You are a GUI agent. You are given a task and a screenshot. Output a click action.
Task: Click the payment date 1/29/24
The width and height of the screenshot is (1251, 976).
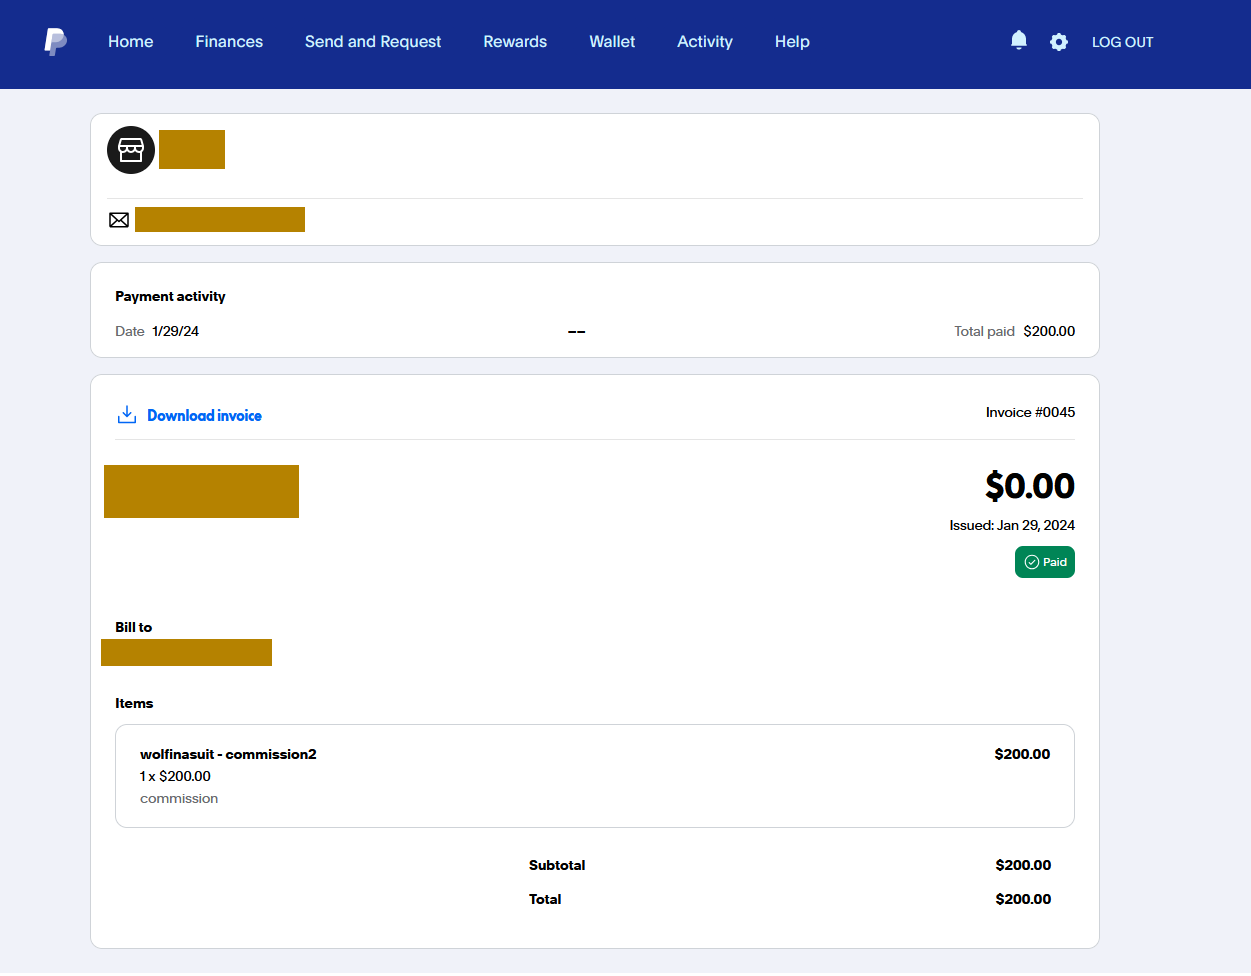[175, 331]
